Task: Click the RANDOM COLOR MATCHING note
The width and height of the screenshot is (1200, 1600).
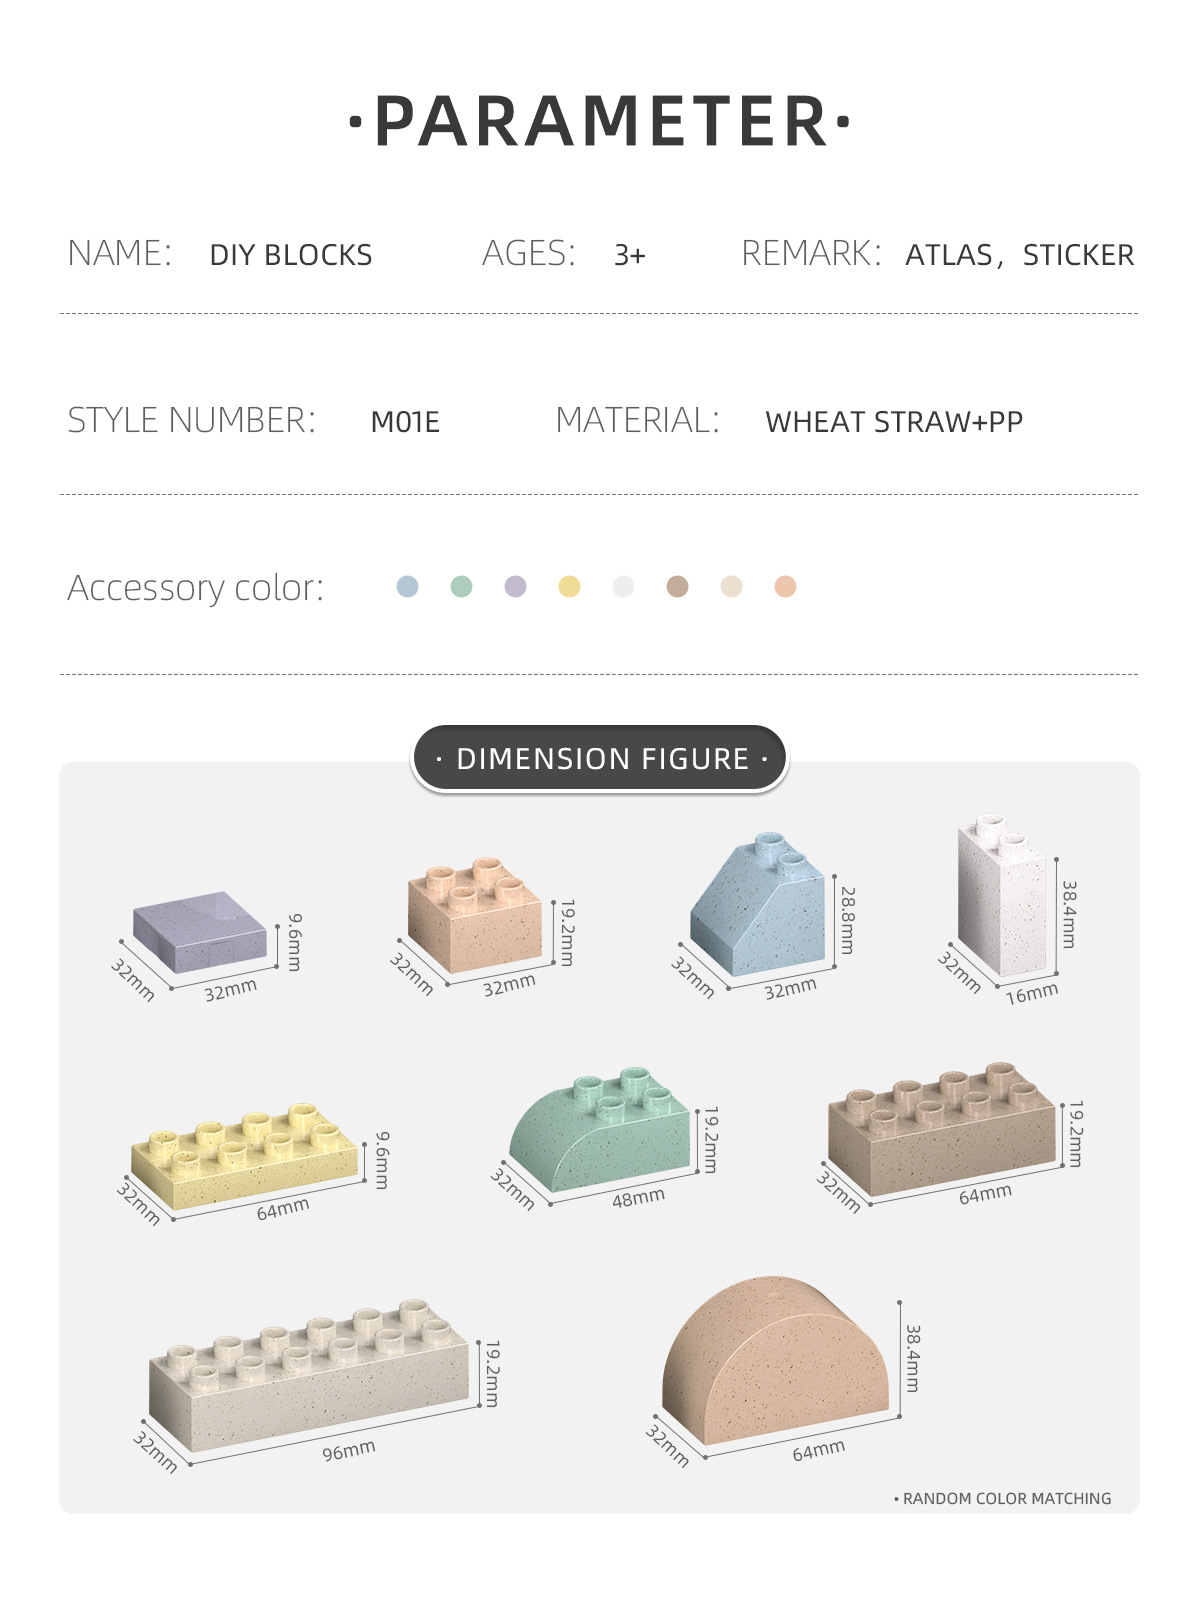Action: [1005, 1498]
